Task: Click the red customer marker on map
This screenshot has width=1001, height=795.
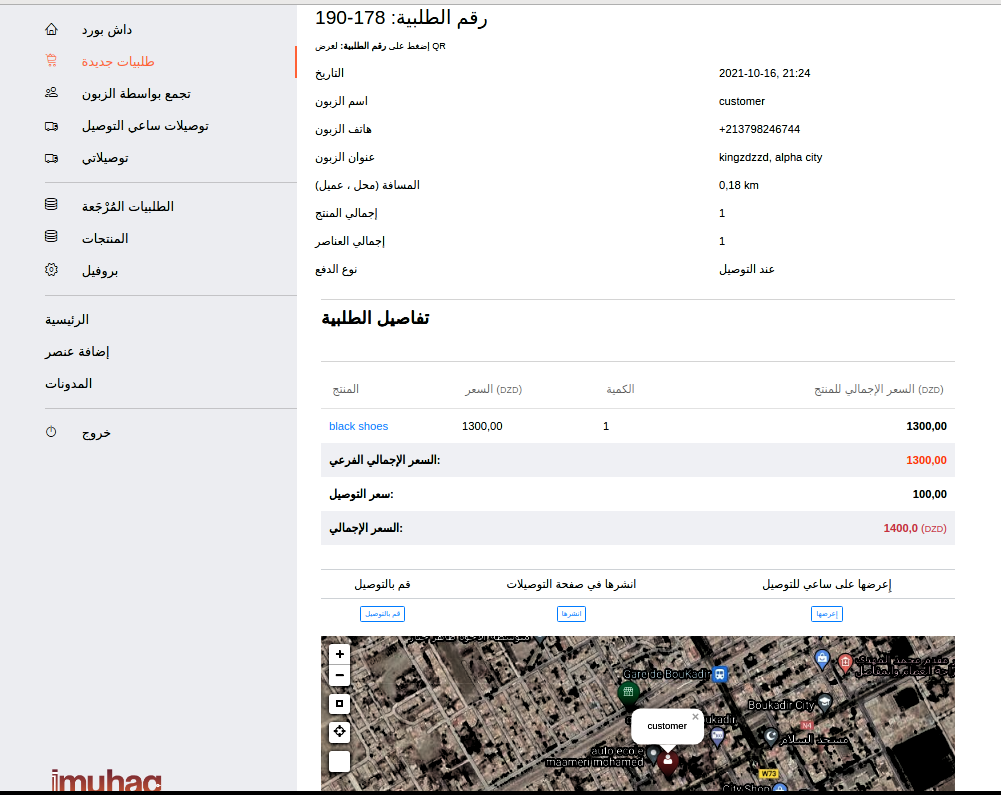Action: click(668, 761)
